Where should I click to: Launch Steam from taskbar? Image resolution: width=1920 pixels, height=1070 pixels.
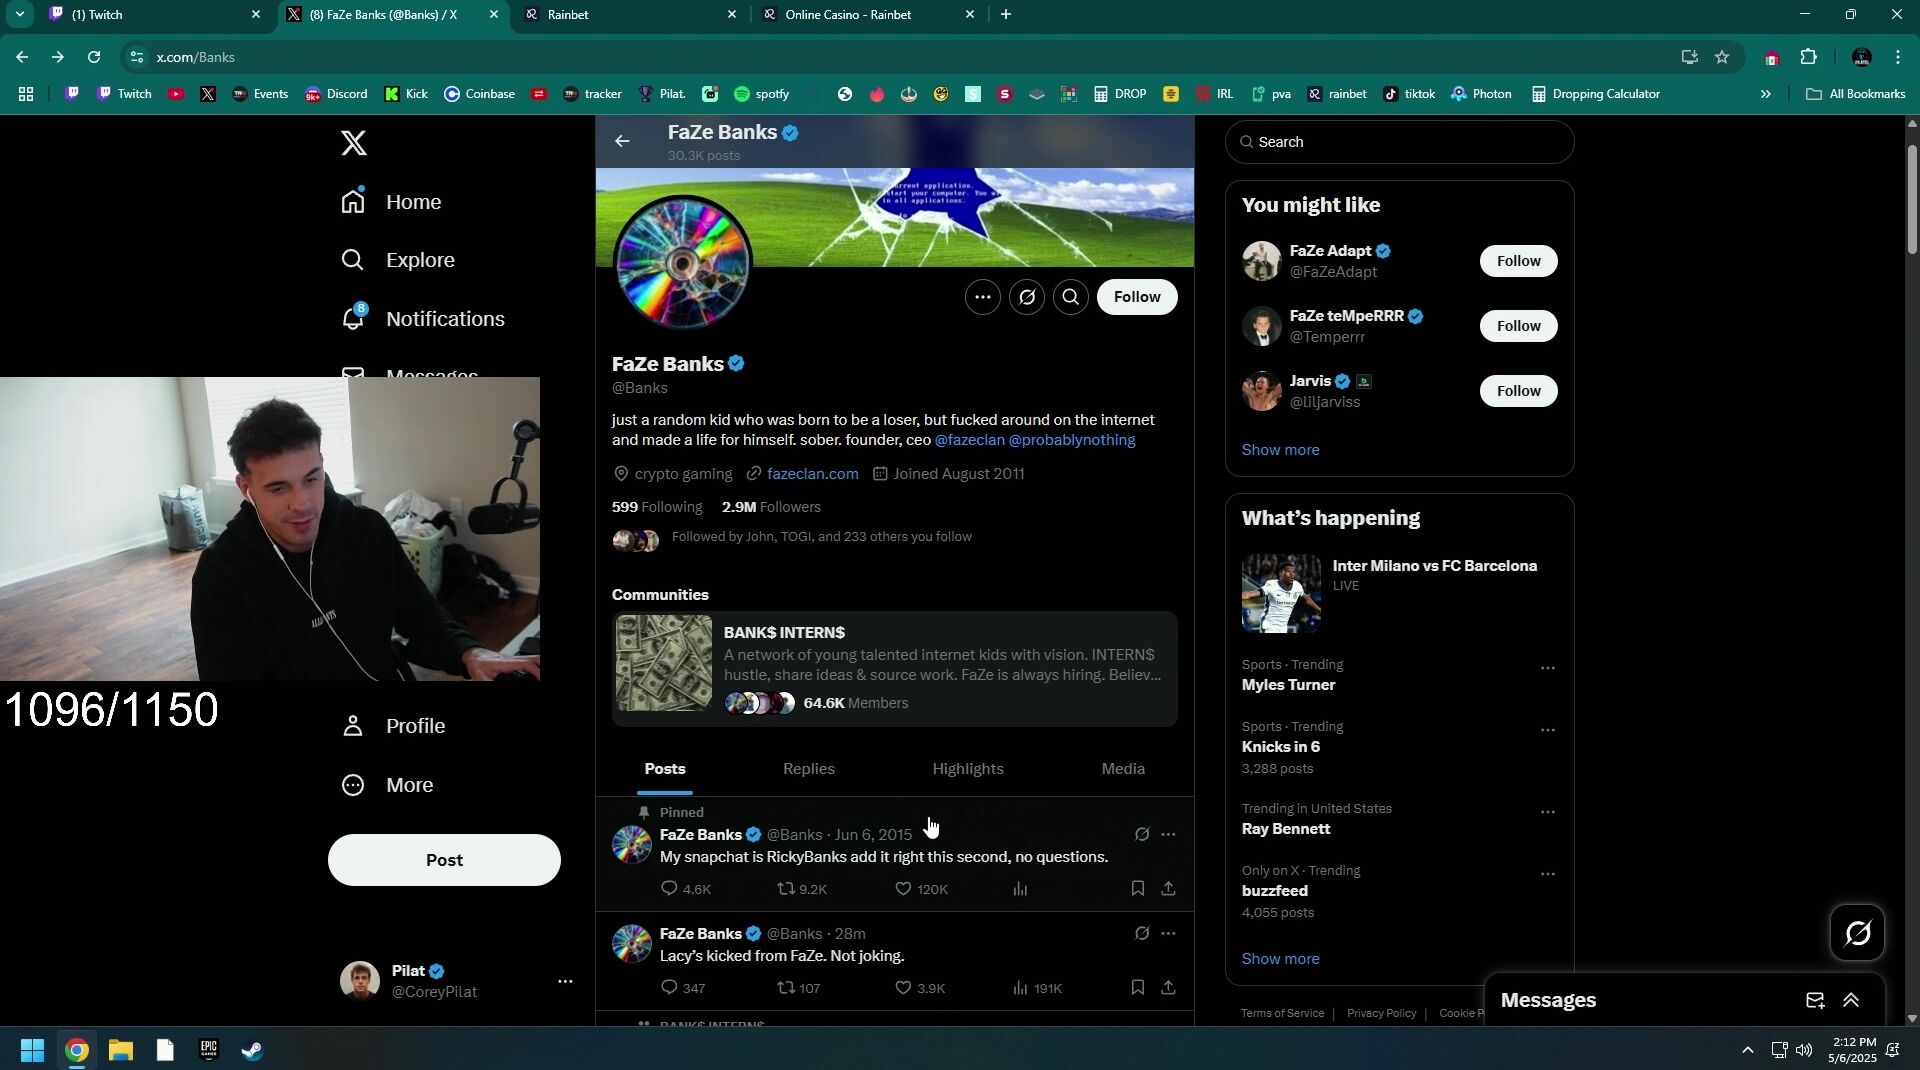coord(252,1050)
